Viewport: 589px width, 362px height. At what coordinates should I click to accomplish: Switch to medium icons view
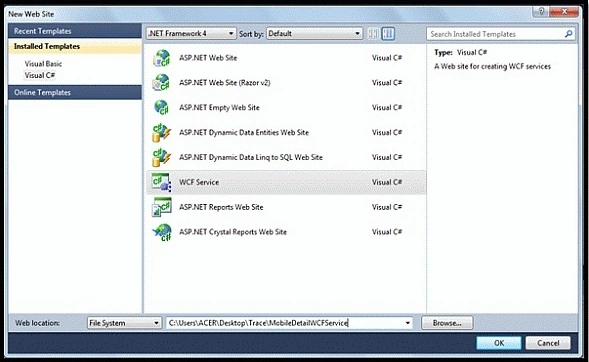[x=388, y=34]
